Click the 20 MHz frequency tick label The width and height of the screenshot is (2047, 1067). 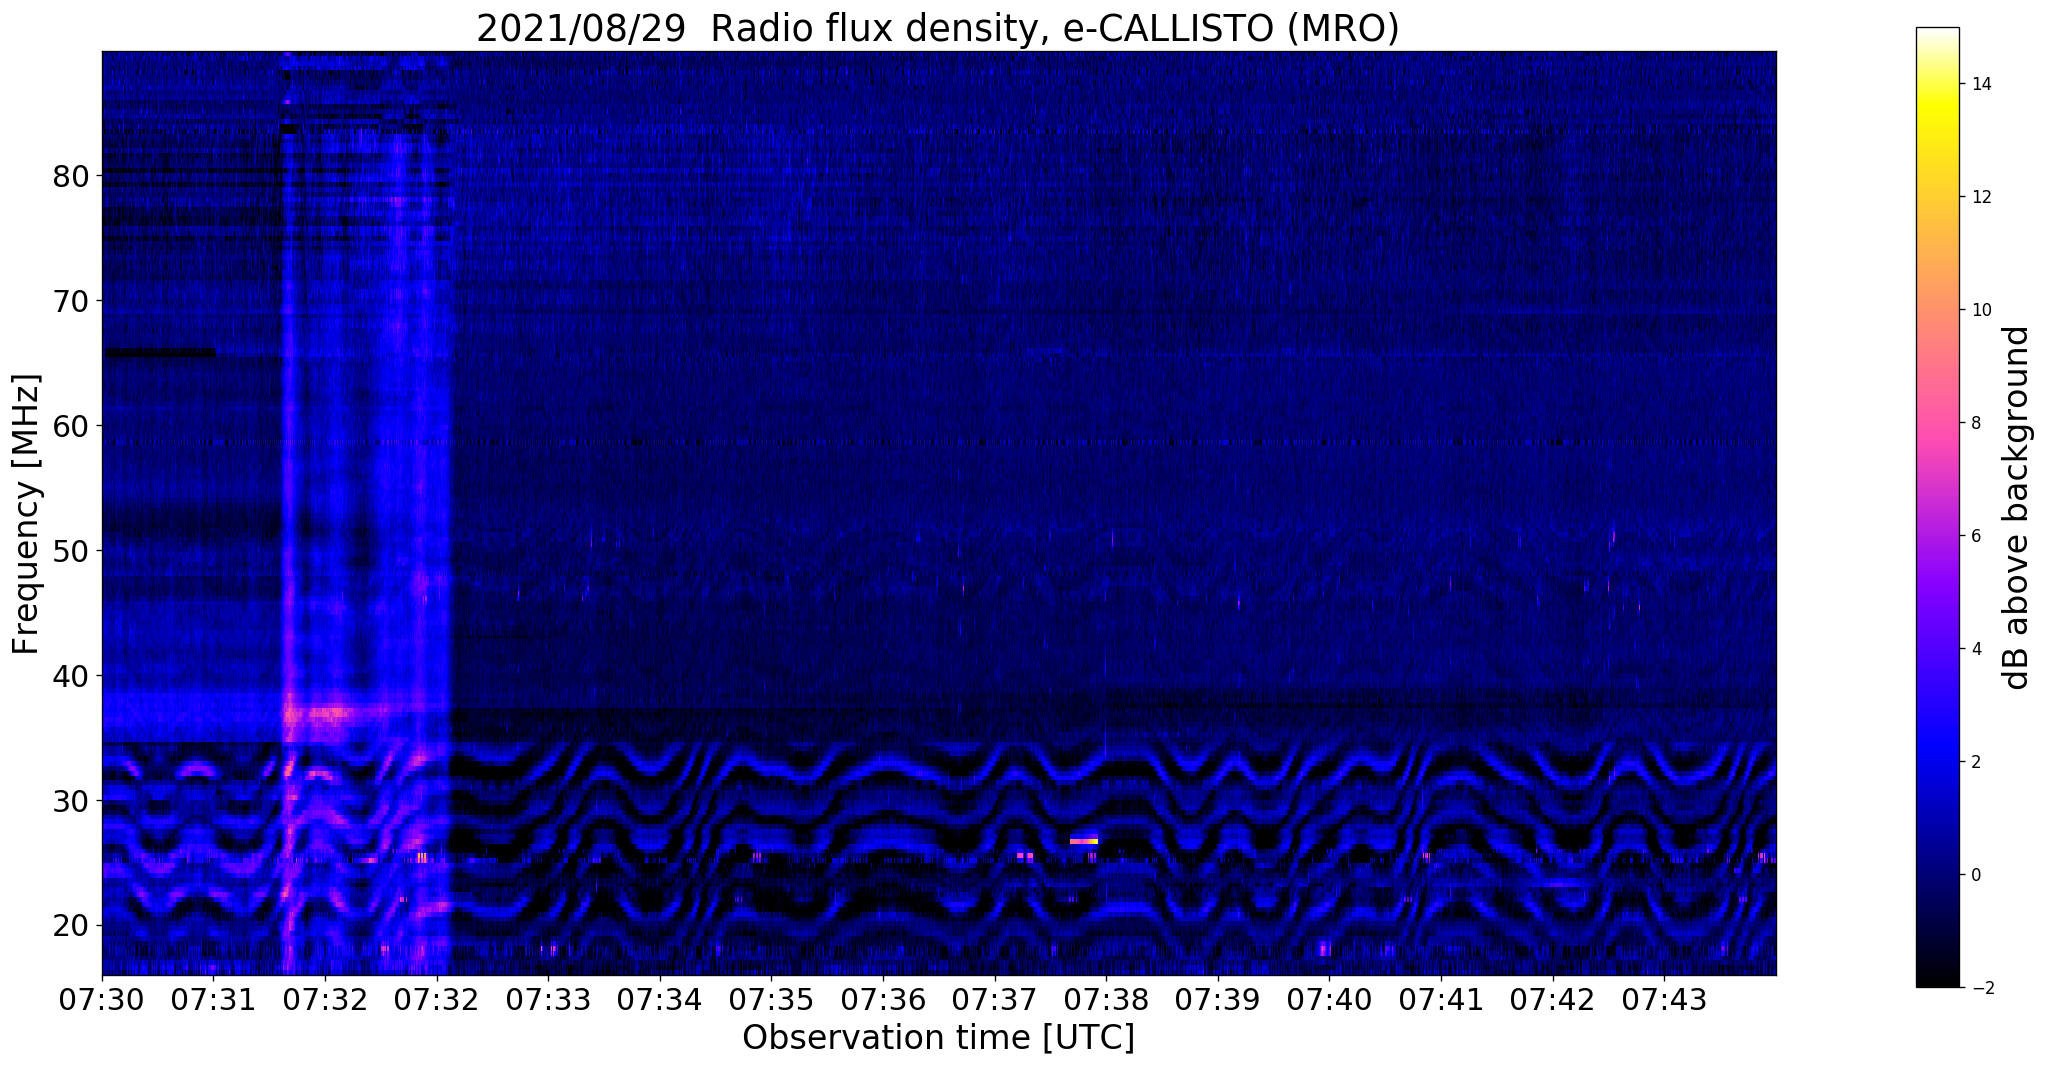point(71,927)
